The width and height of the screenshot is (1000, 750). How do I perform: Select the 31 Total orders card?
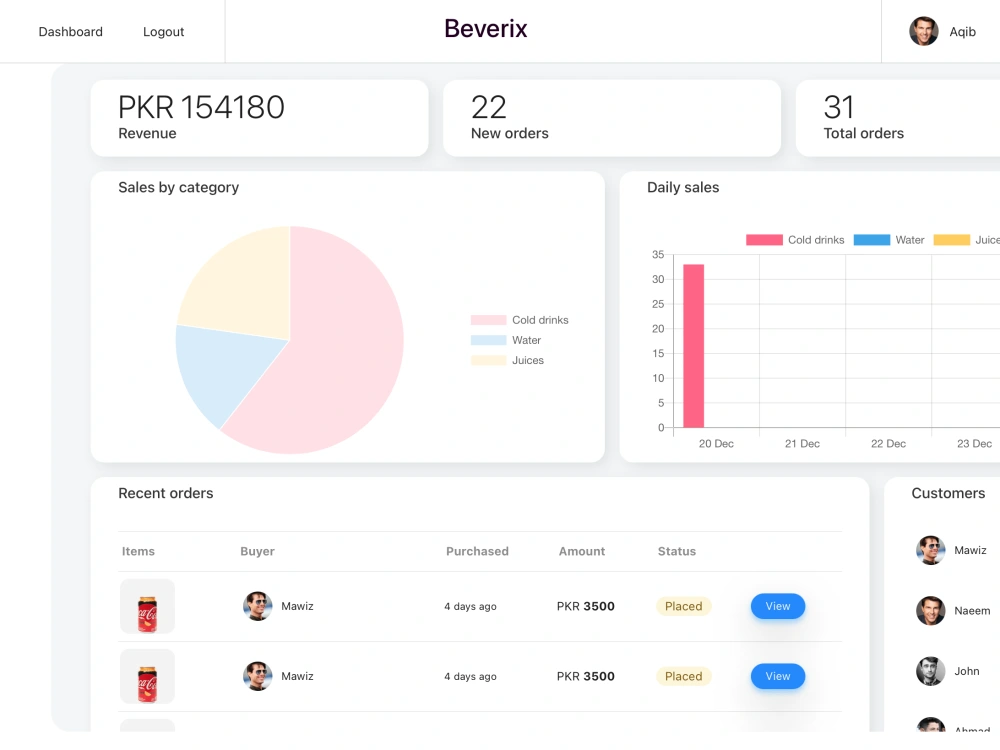pyautogui.click(x=898, y=118)
